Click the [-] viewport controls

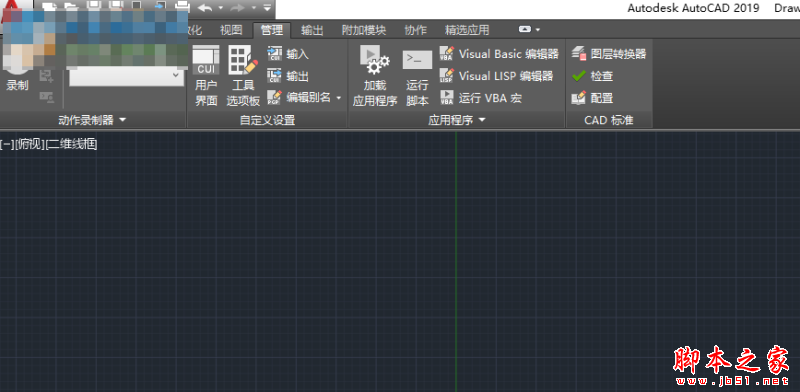click(x=7, y=144)
